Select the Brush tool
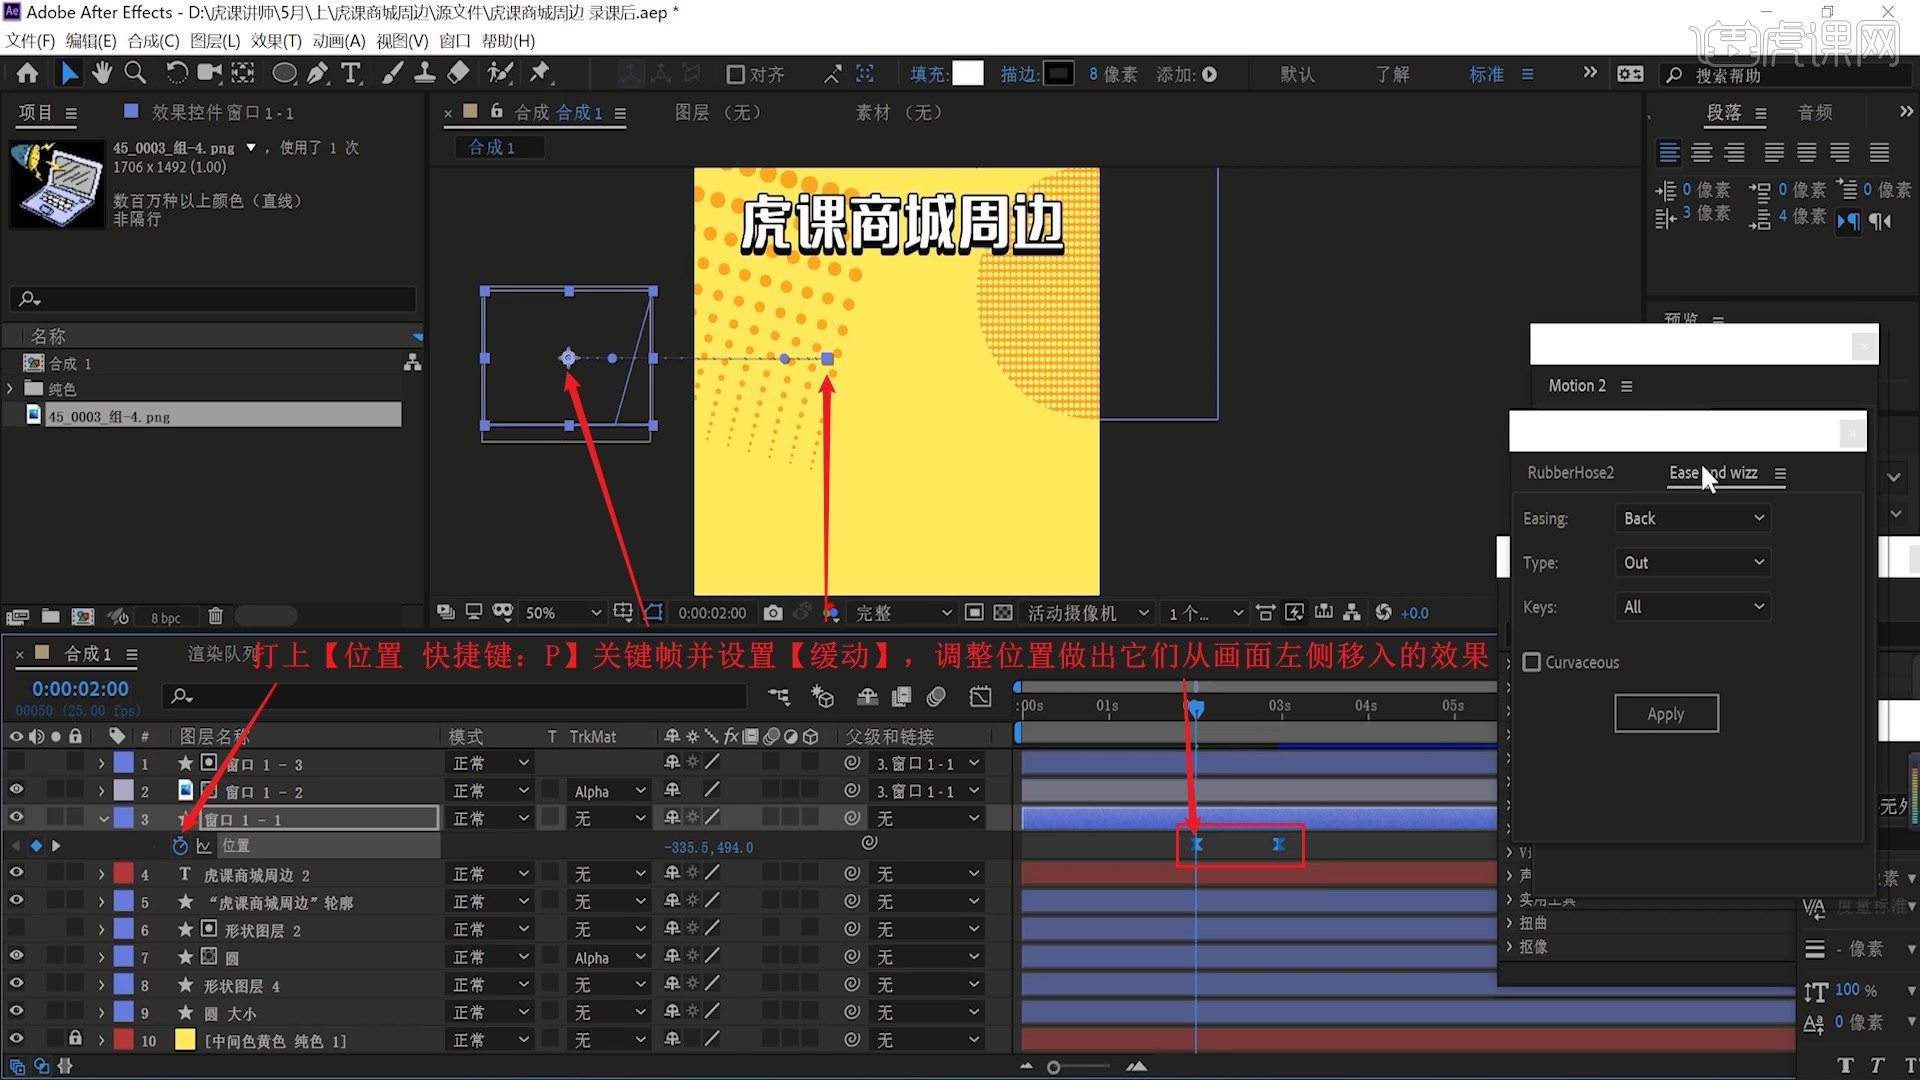 pos(393,73)
